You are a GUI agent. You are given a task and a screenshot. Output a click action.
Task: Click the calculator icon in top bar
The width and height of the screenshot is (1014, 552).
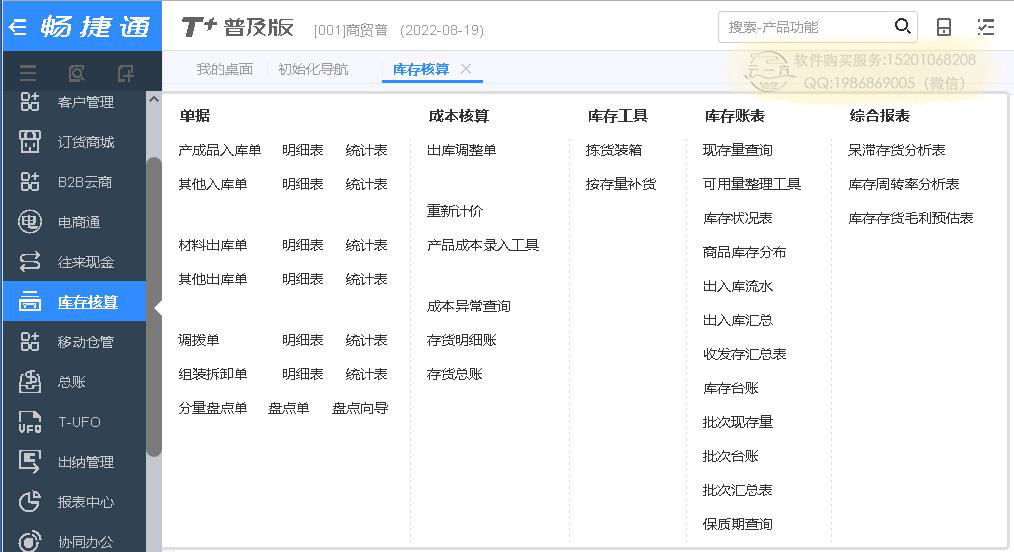(x=944, y=27)
